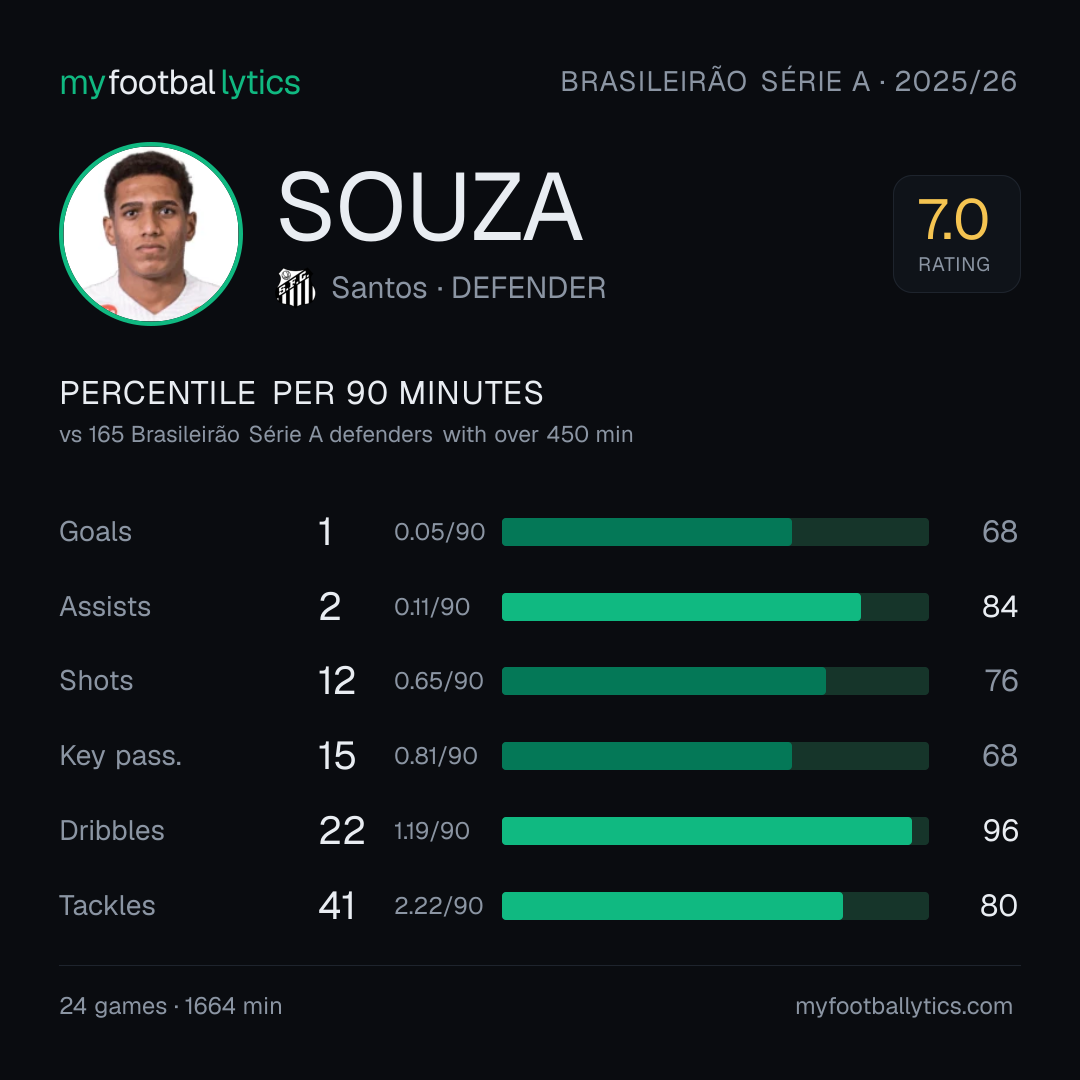This screenshot has height=1080, width=1080.
Task: Select the Assists percentile bar
Action: point(715,607)
